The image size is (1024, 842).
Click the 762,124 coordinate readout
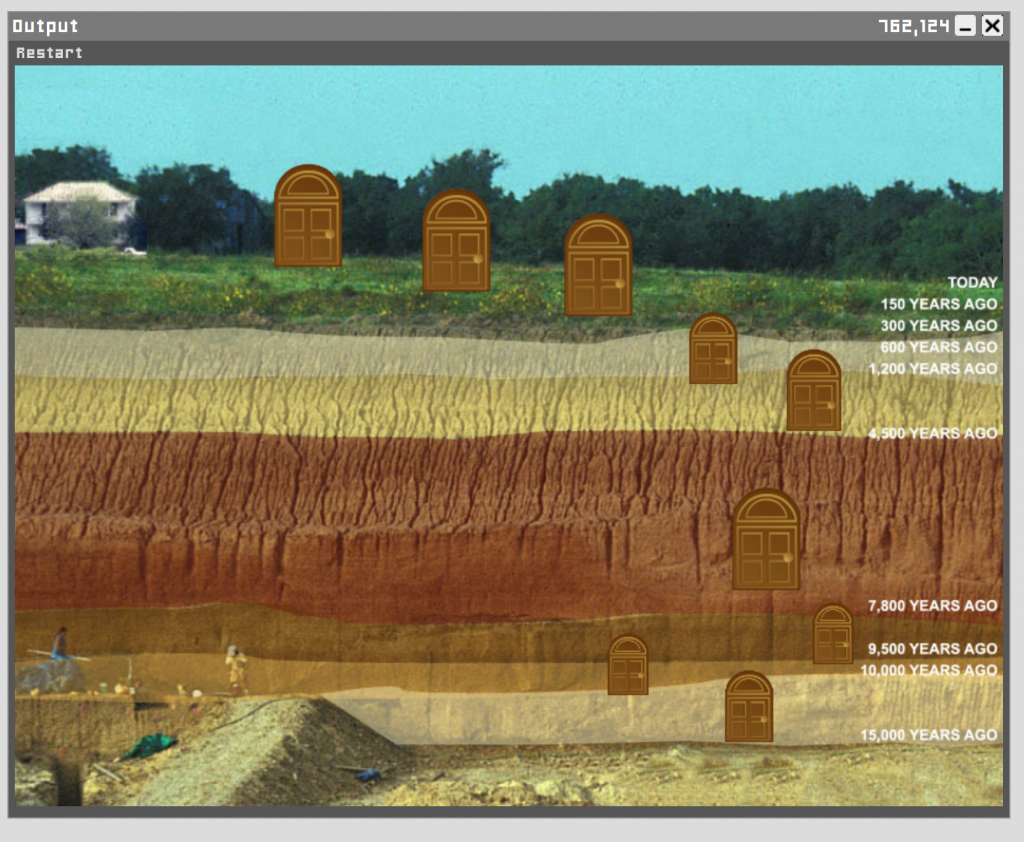click(x=913, y=26)
